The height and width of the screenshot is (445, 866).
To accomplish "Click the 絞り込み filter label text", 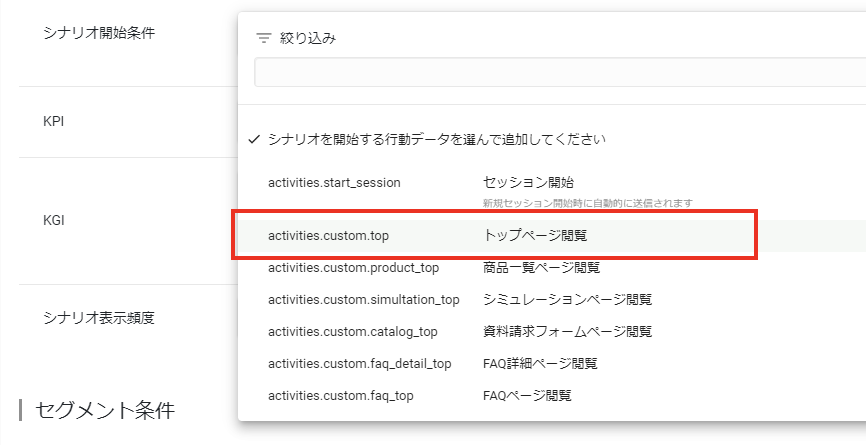I will point(308,38).
